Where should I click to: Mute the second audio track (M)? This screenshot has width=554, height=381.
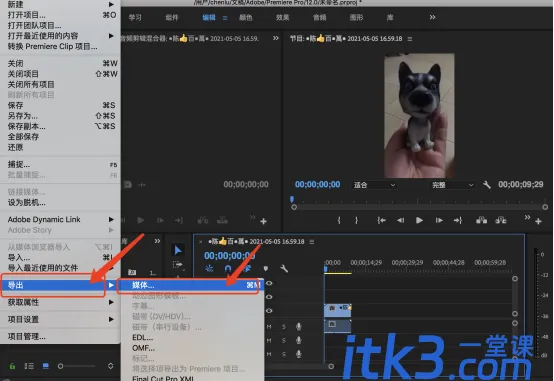pos(269,340)
